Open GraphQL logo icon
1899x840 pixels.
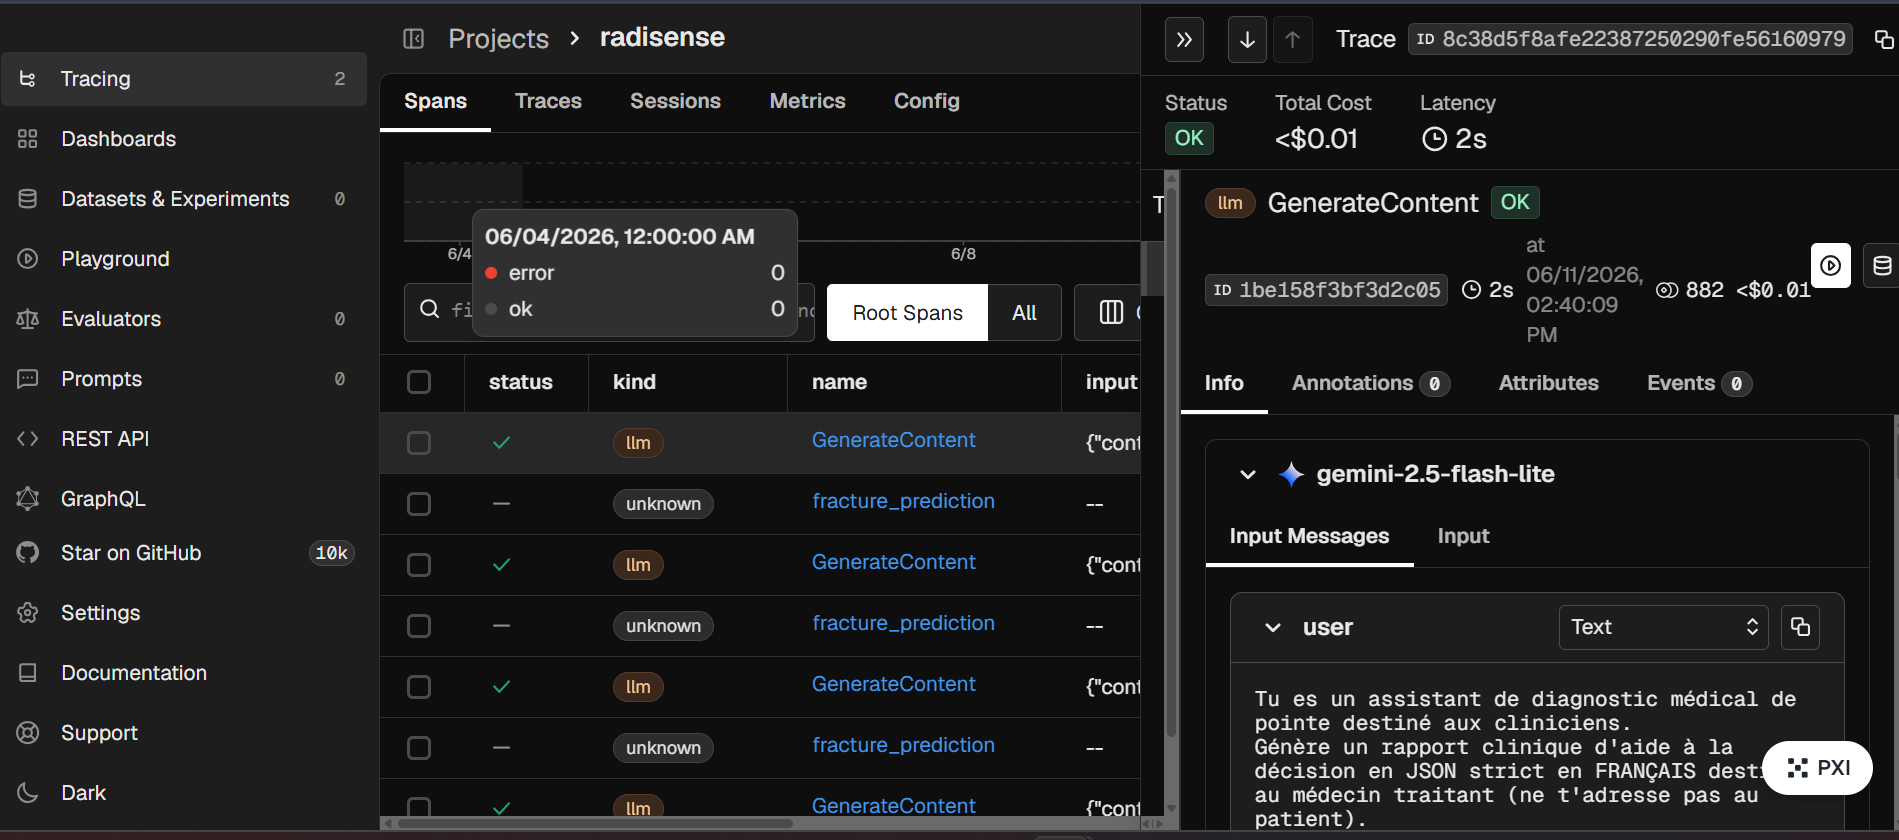[x=28, y=499]
